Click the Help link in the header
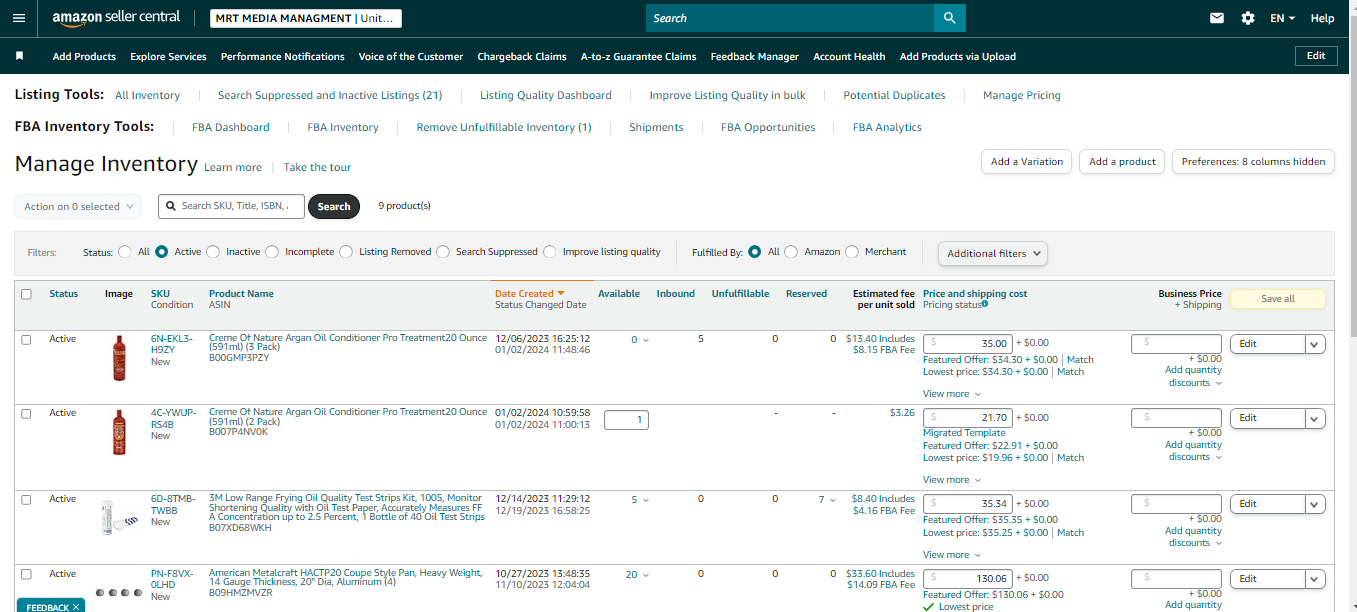Screen dimensions: 1357x612 click(1322, 18)
